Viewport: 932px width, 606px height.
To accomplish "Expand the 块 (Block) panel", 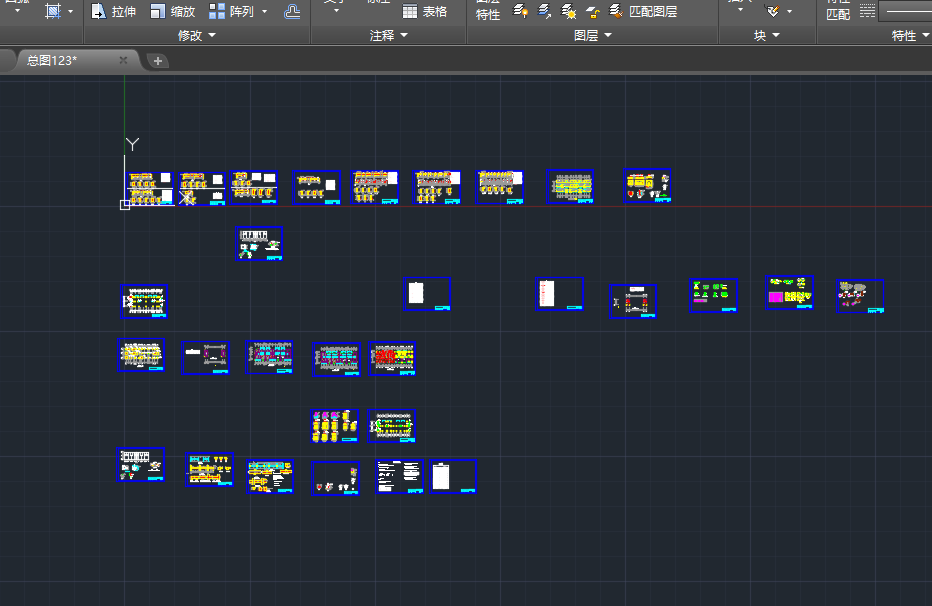I will click(x=767, y=36).
